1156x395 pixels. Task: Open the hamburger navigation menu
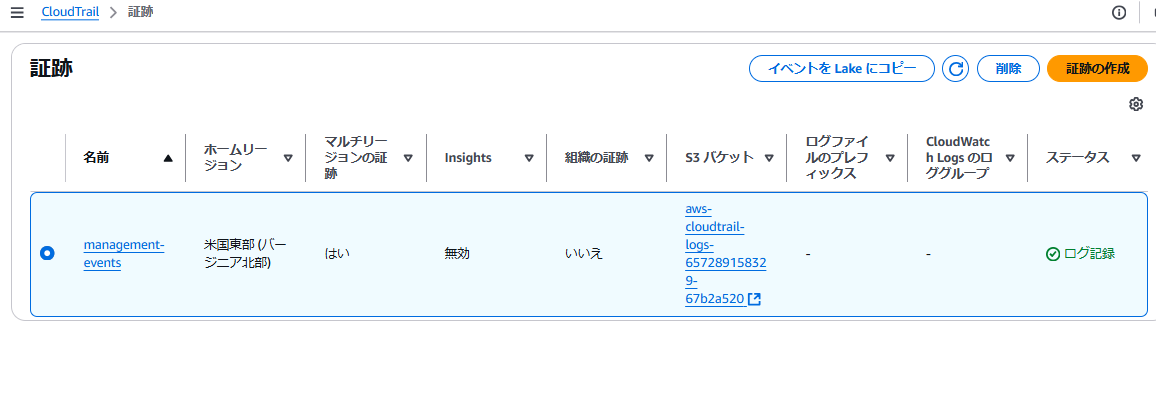tap(17, 13)
